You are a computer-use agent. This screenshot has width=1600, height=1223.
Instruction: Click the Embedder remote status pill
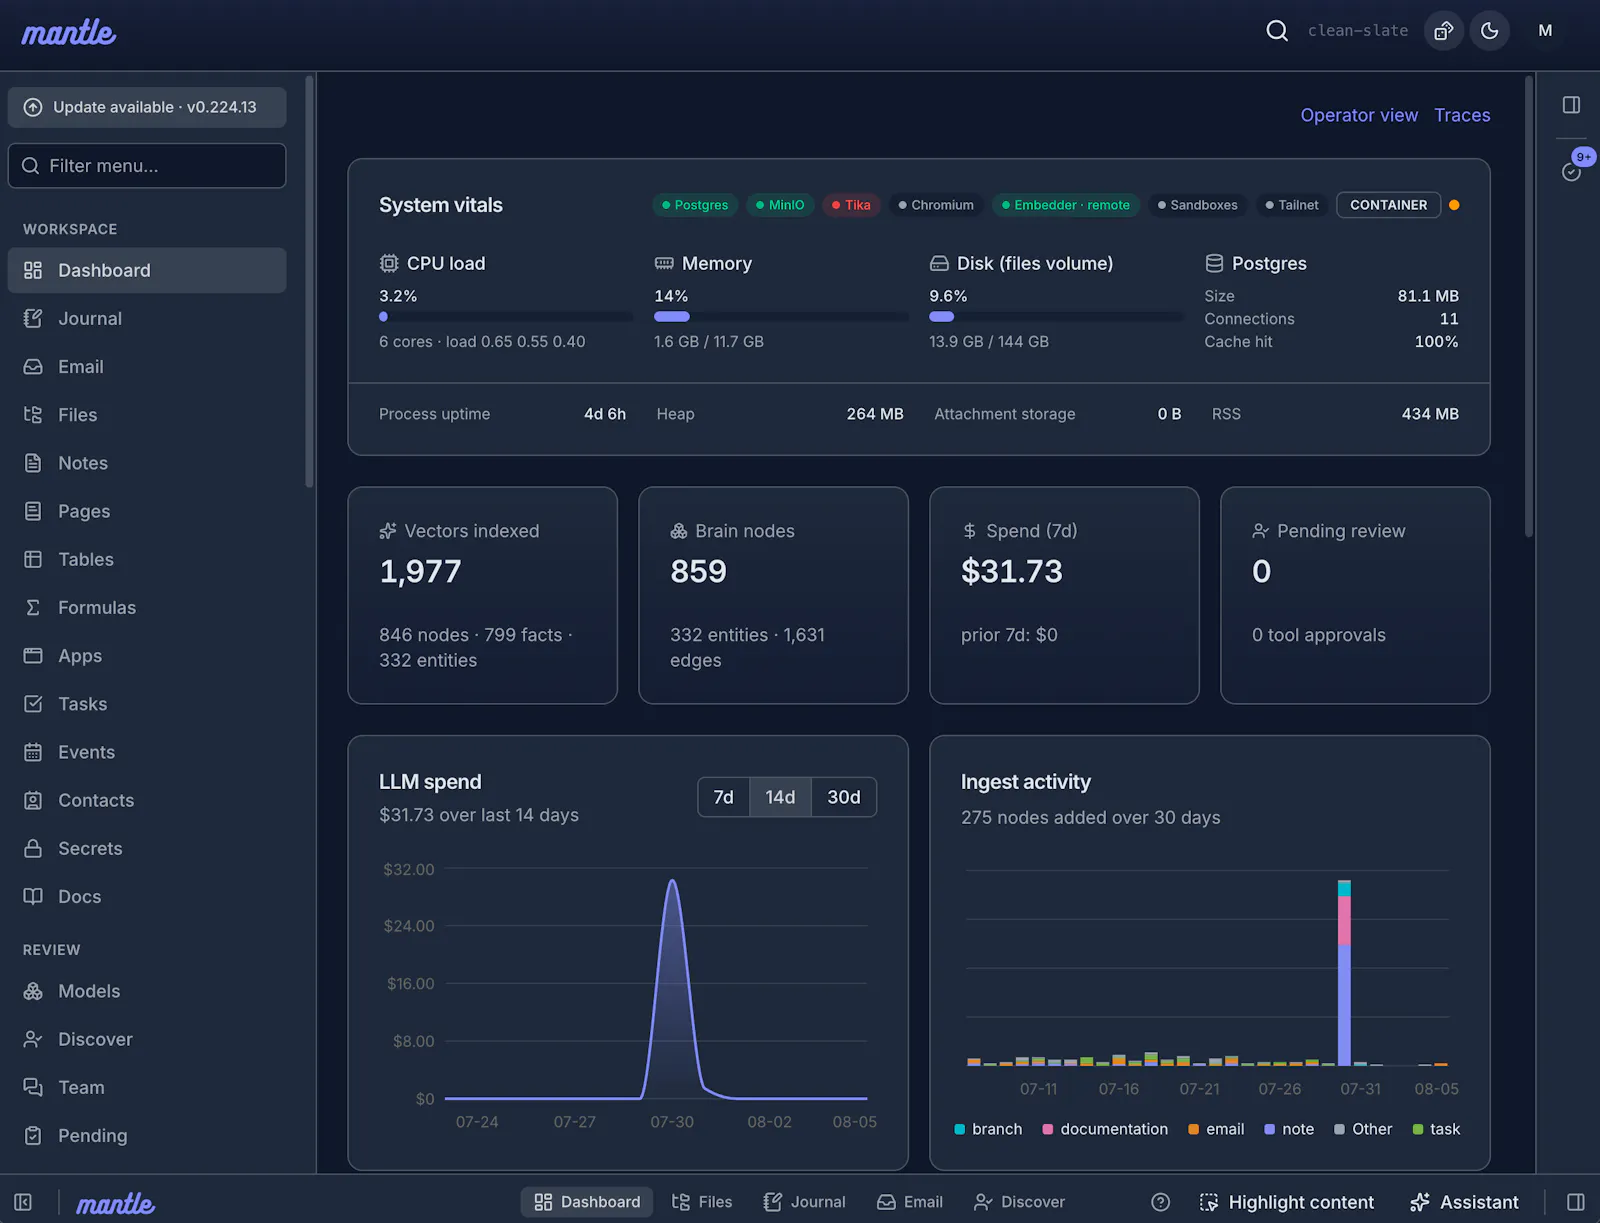[x=1066, y=205]
